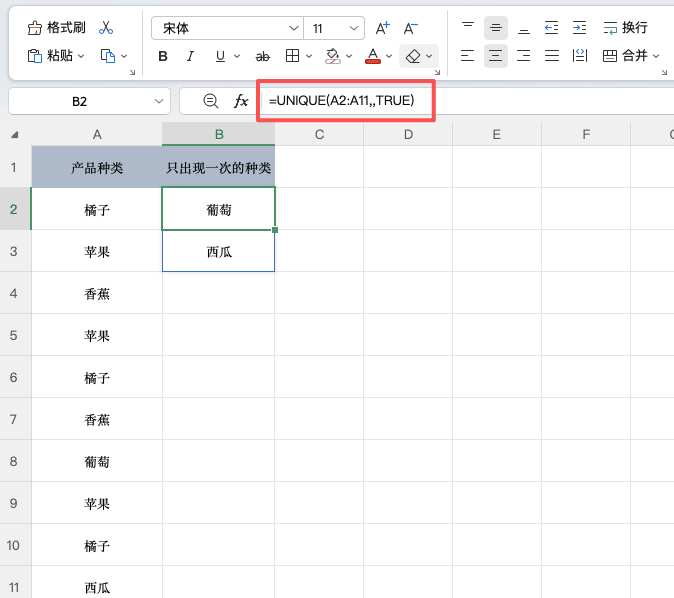Expand the borders dropdown arrow

[x=309, y=56]
